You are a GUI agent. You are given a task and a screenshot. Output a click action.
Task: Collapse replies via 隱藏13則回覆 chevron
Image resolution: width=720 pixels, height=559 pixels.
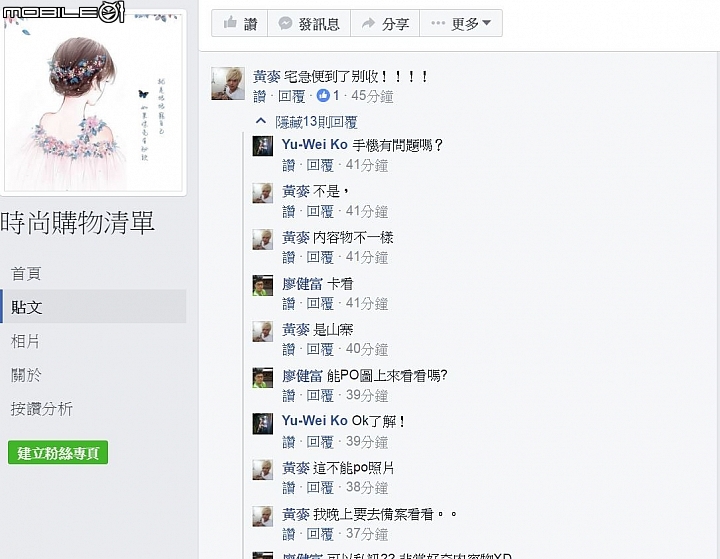(x=261, y=121)
